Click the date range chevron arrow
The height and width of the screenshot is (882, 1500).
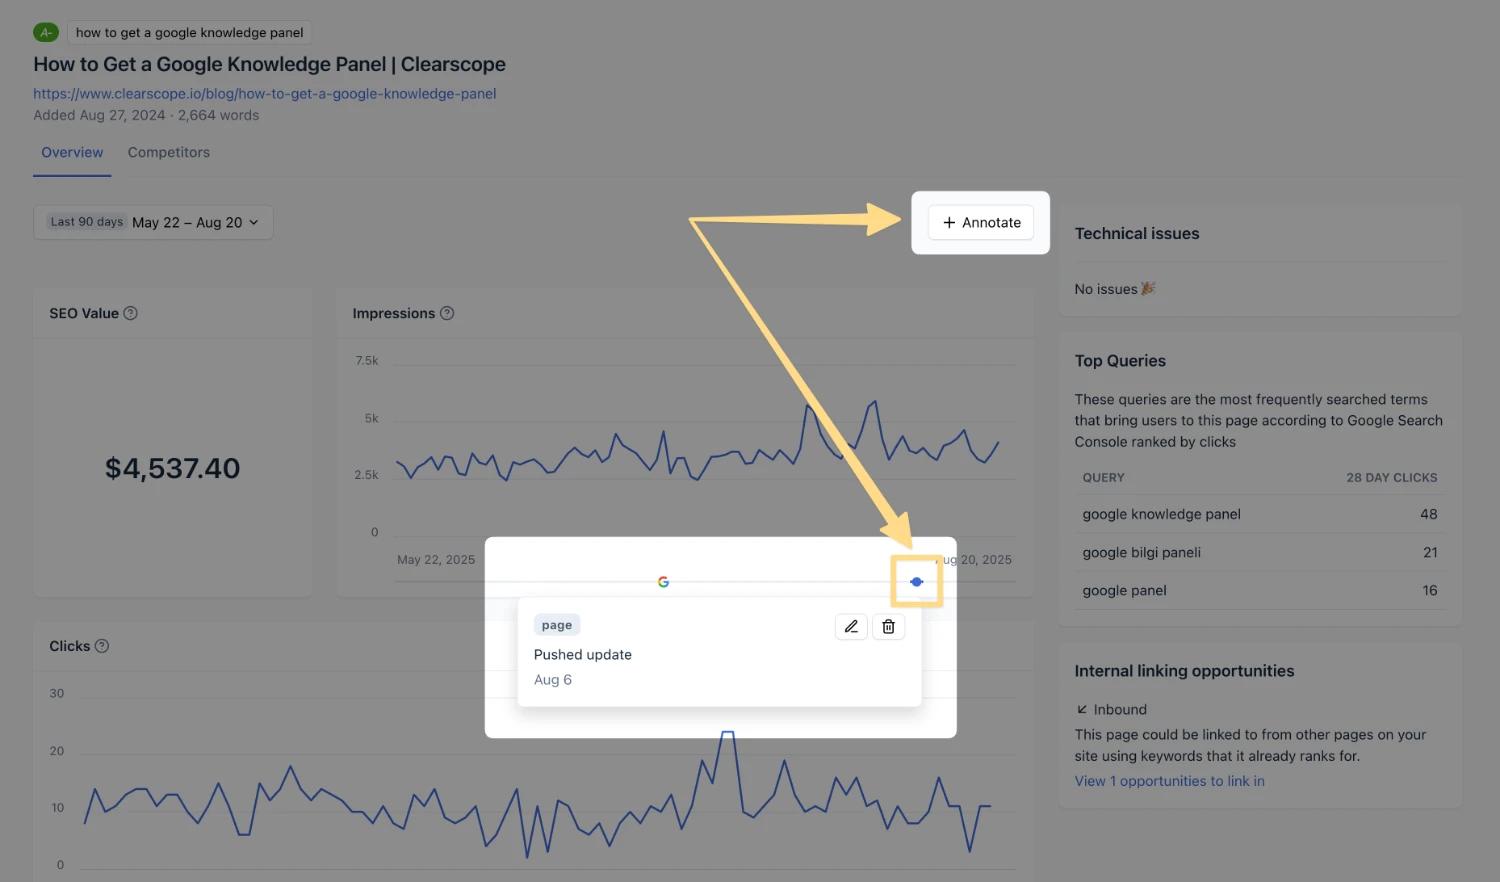coord(253,222)
